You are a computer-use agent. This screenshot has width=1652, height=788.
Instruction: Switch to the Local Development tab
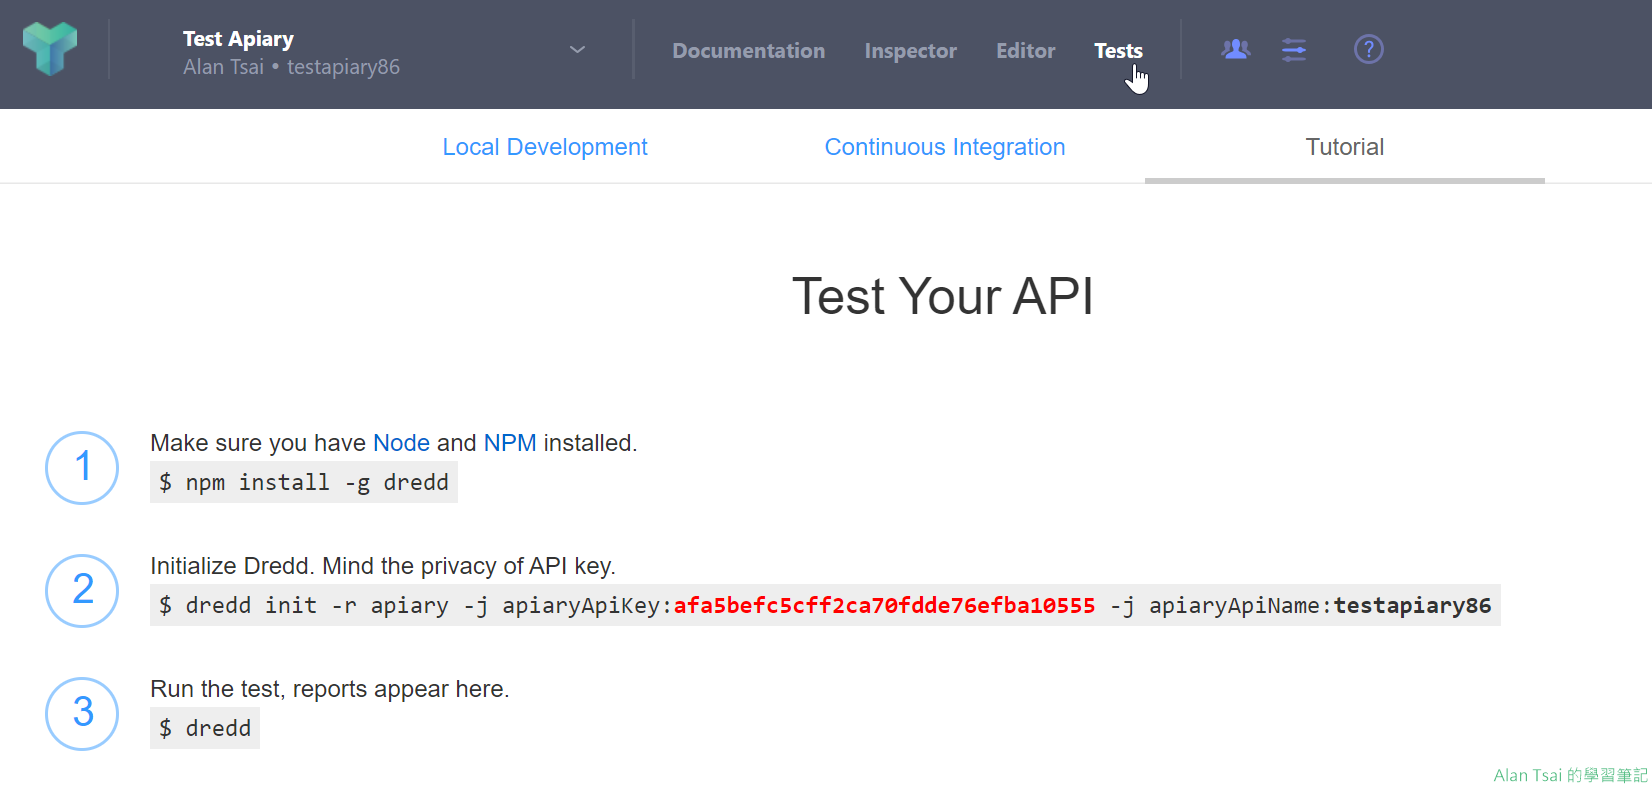[545, 147]
